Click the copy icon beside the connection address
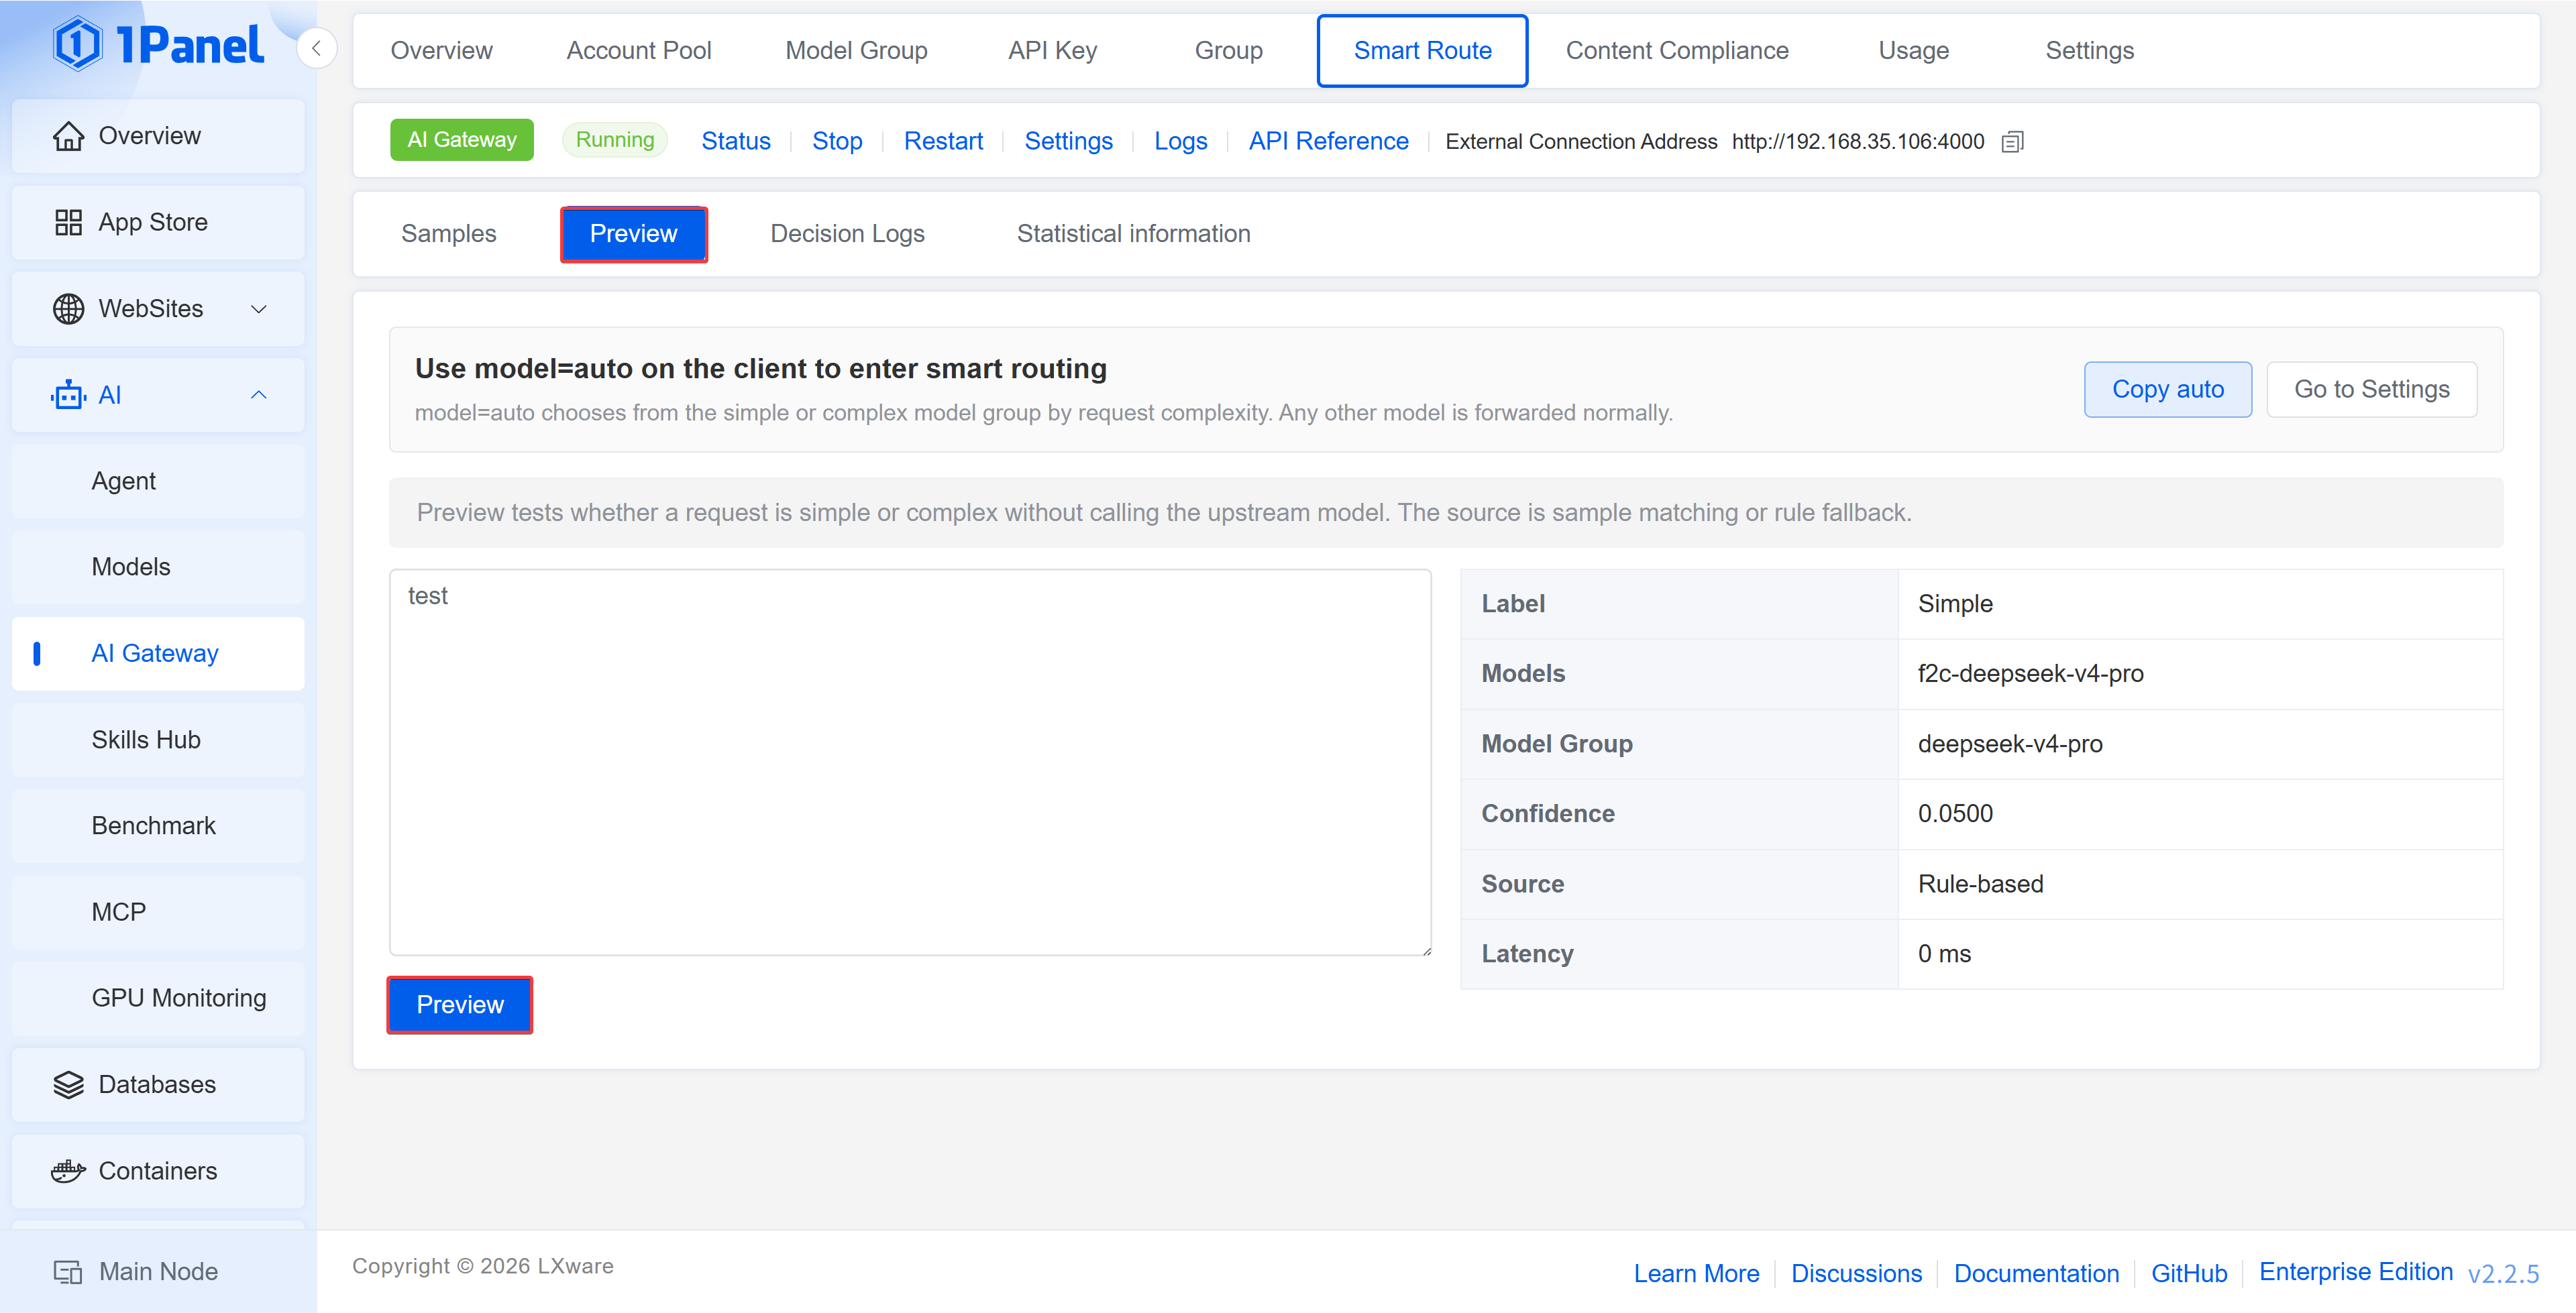Screen dimensions: 2576x1313 pos(2012,141)
